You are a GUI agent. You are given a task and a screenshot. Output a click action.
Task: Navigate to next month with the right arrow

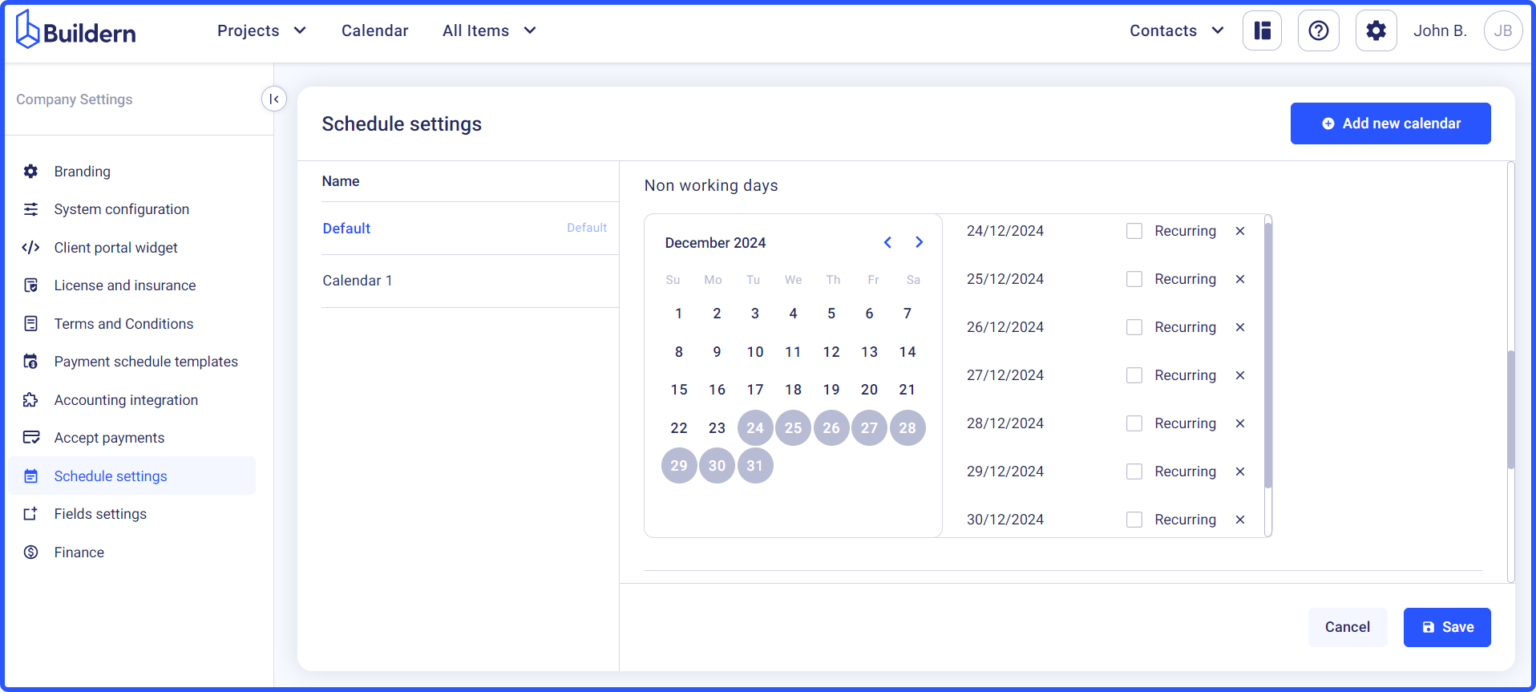click(x=919, y=241)
